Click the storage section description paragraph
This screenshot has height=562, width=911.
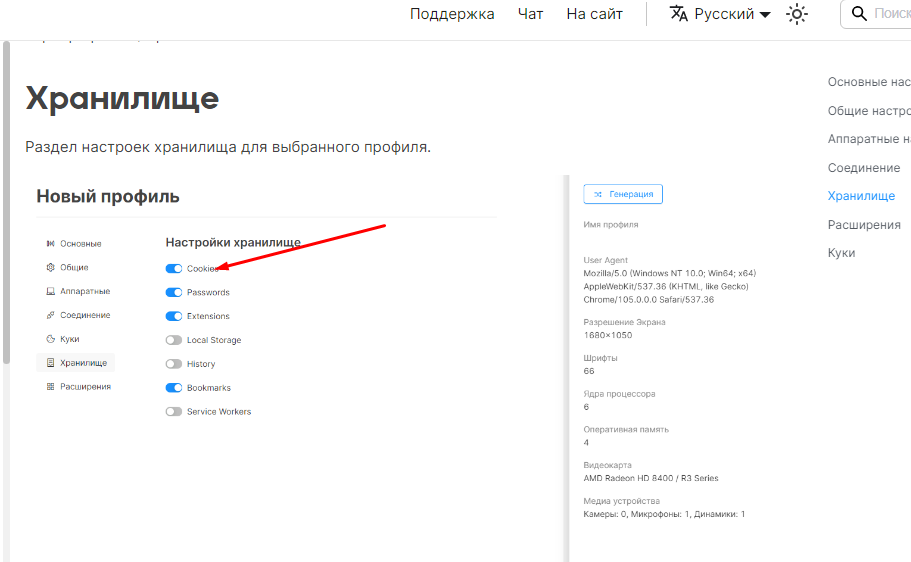(x=228, y=147)
